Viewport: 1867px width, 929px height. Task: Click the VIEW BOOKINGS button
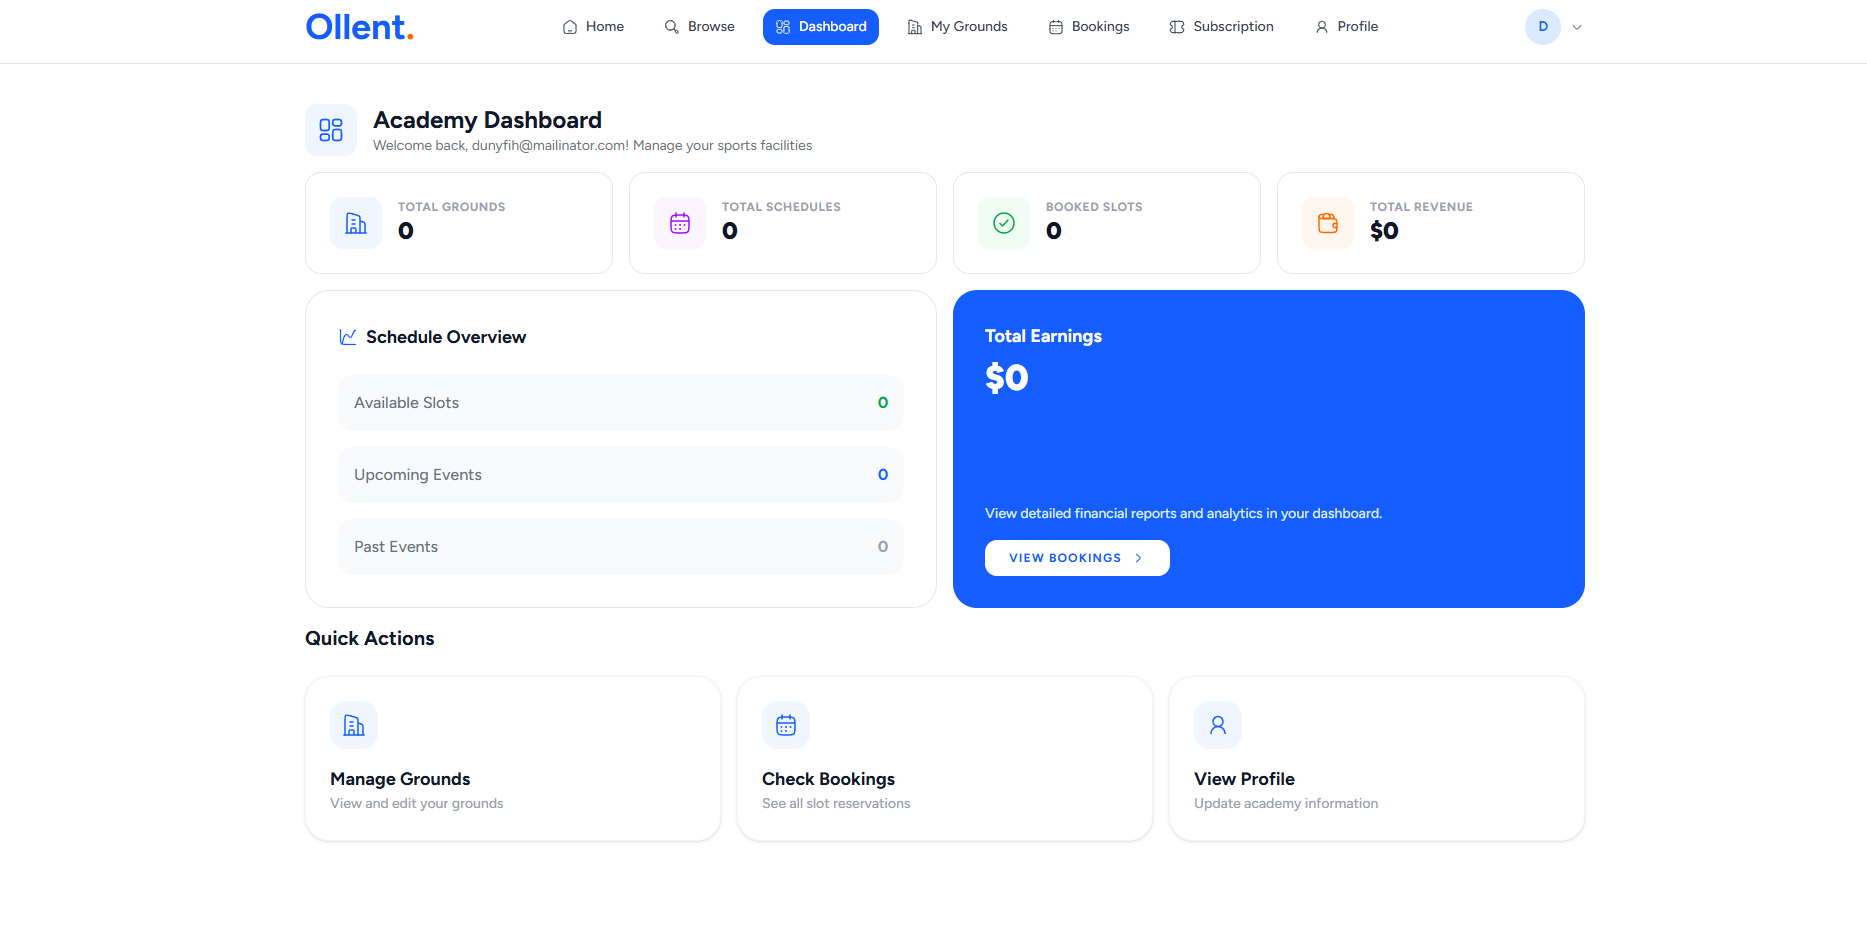(x=1077, y=558)
